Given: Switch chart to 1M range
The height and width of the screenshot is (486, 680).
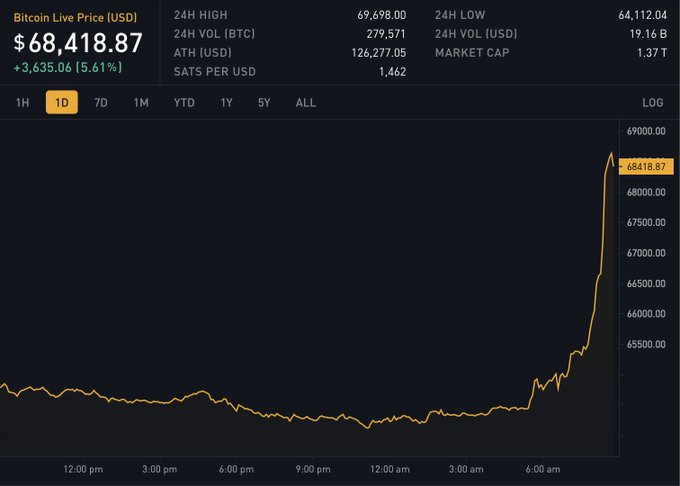Looking at the screenshot, I should 141,103.
